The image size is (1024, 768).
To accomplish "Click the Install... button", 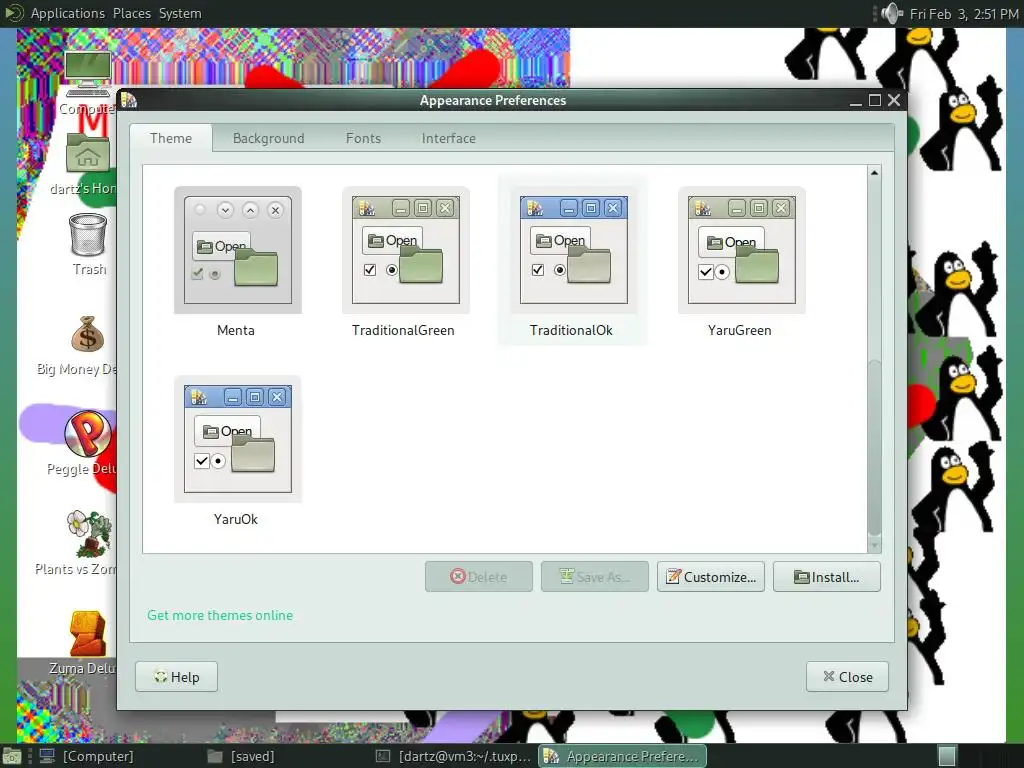I will click(x=827, y=577).
